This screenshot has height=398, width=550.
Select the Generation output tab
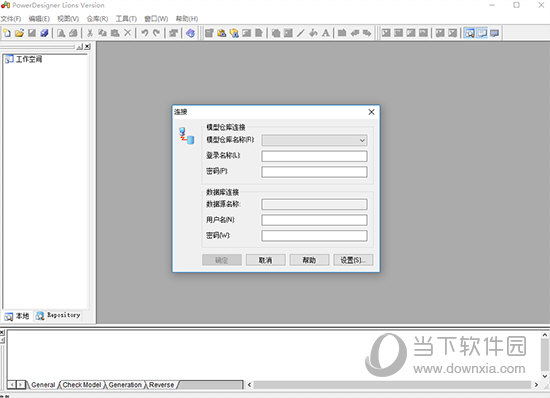click(x=125, y=385)
